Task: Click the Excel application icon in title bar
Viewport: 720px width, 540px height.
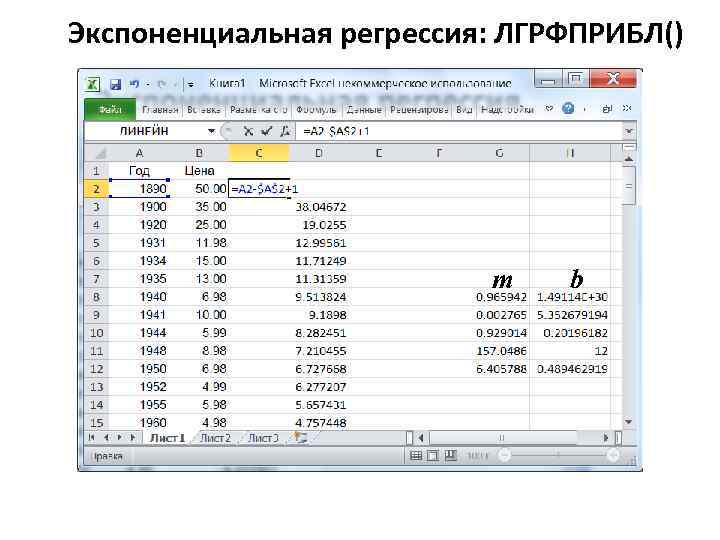Action: coord(92,84)
